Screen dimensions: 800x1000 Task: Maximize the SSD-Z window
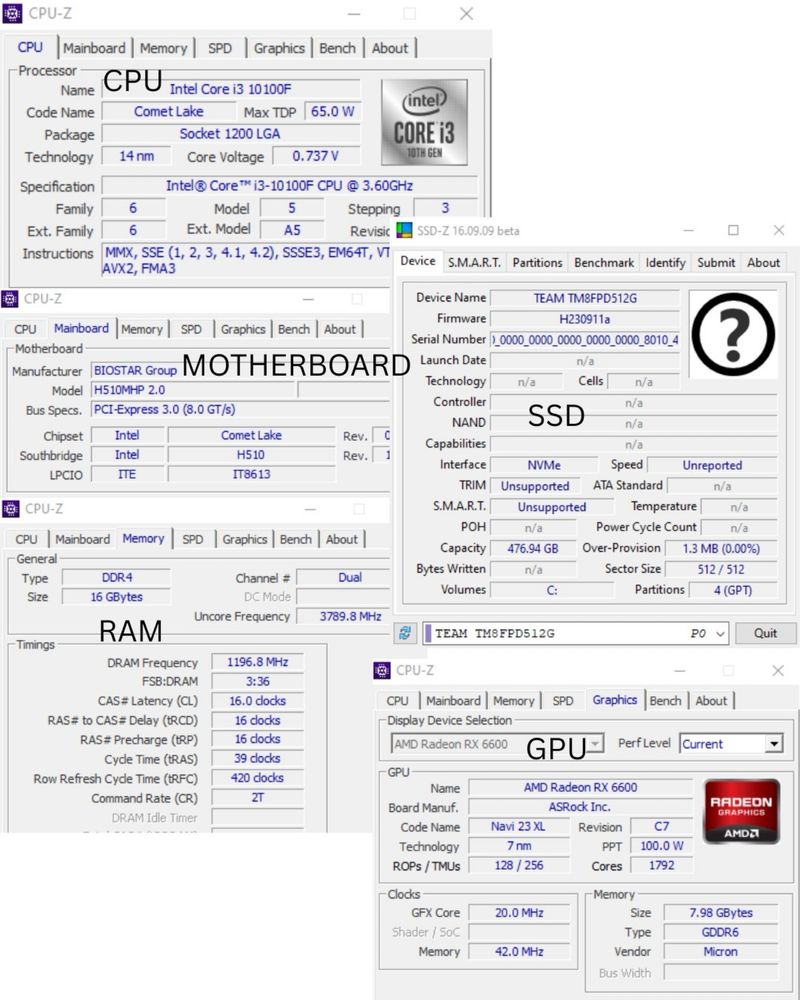pos(734,230)
